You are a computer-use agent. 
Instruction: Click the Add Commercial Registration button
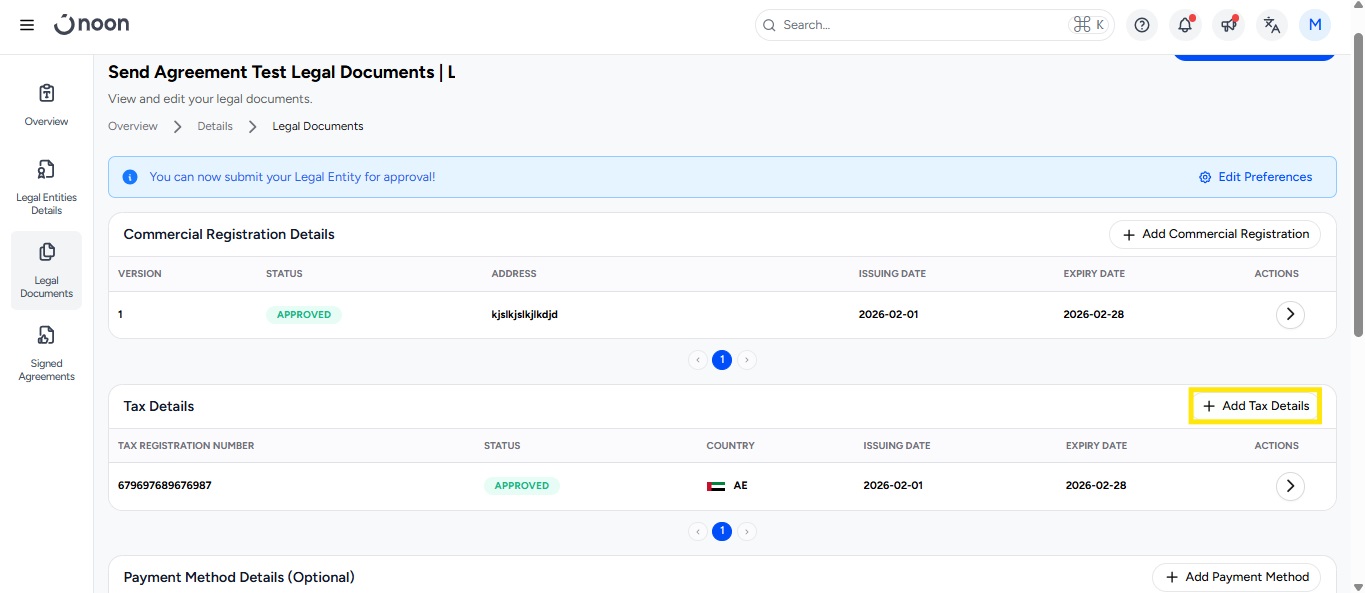coord(1215,234)
